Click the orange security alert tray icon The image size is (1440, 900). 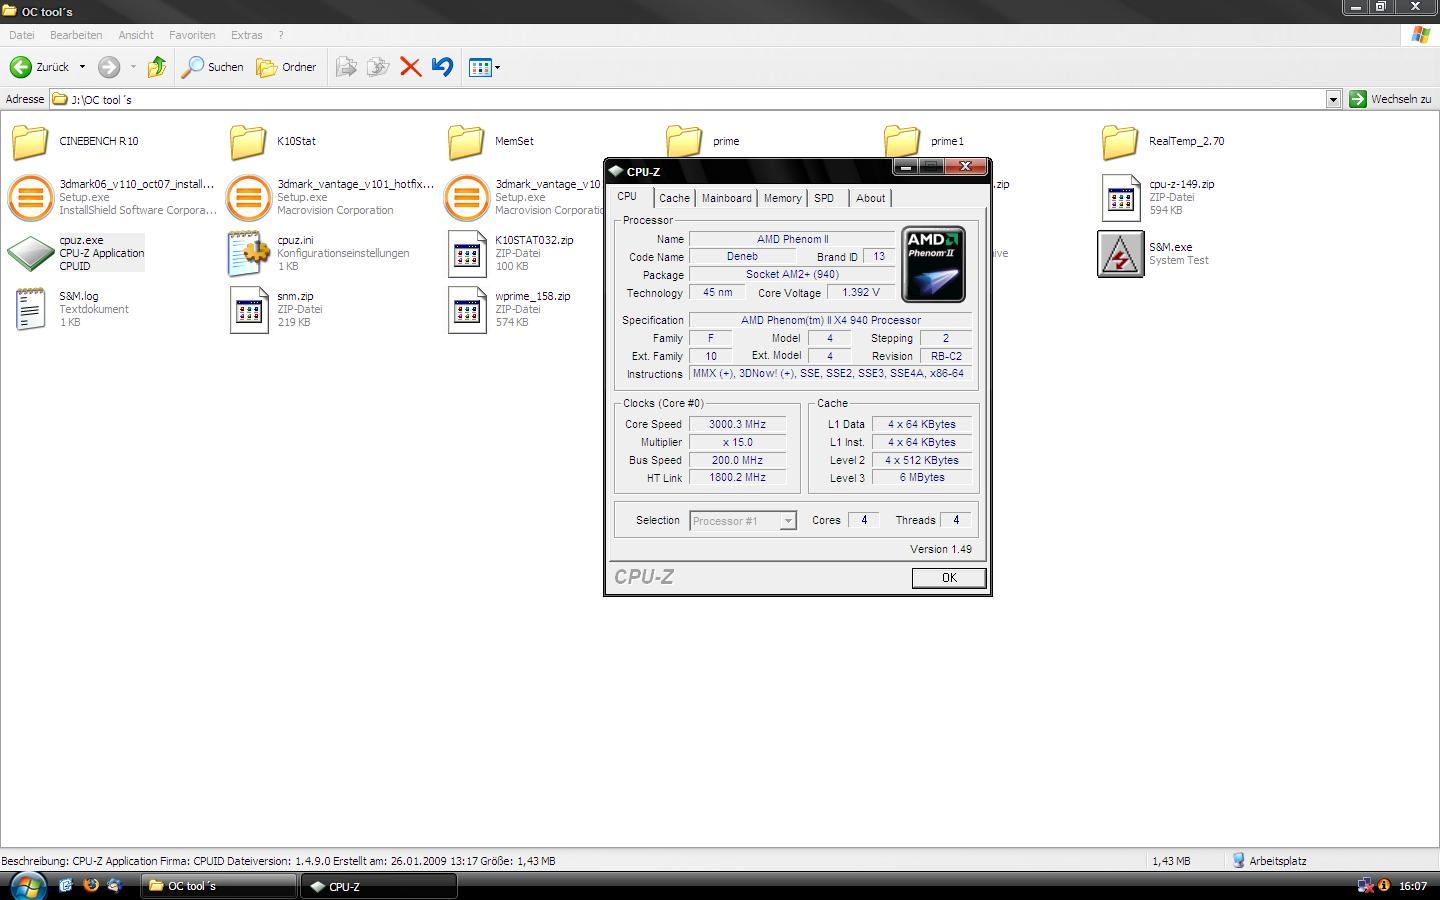point(1384,885)
